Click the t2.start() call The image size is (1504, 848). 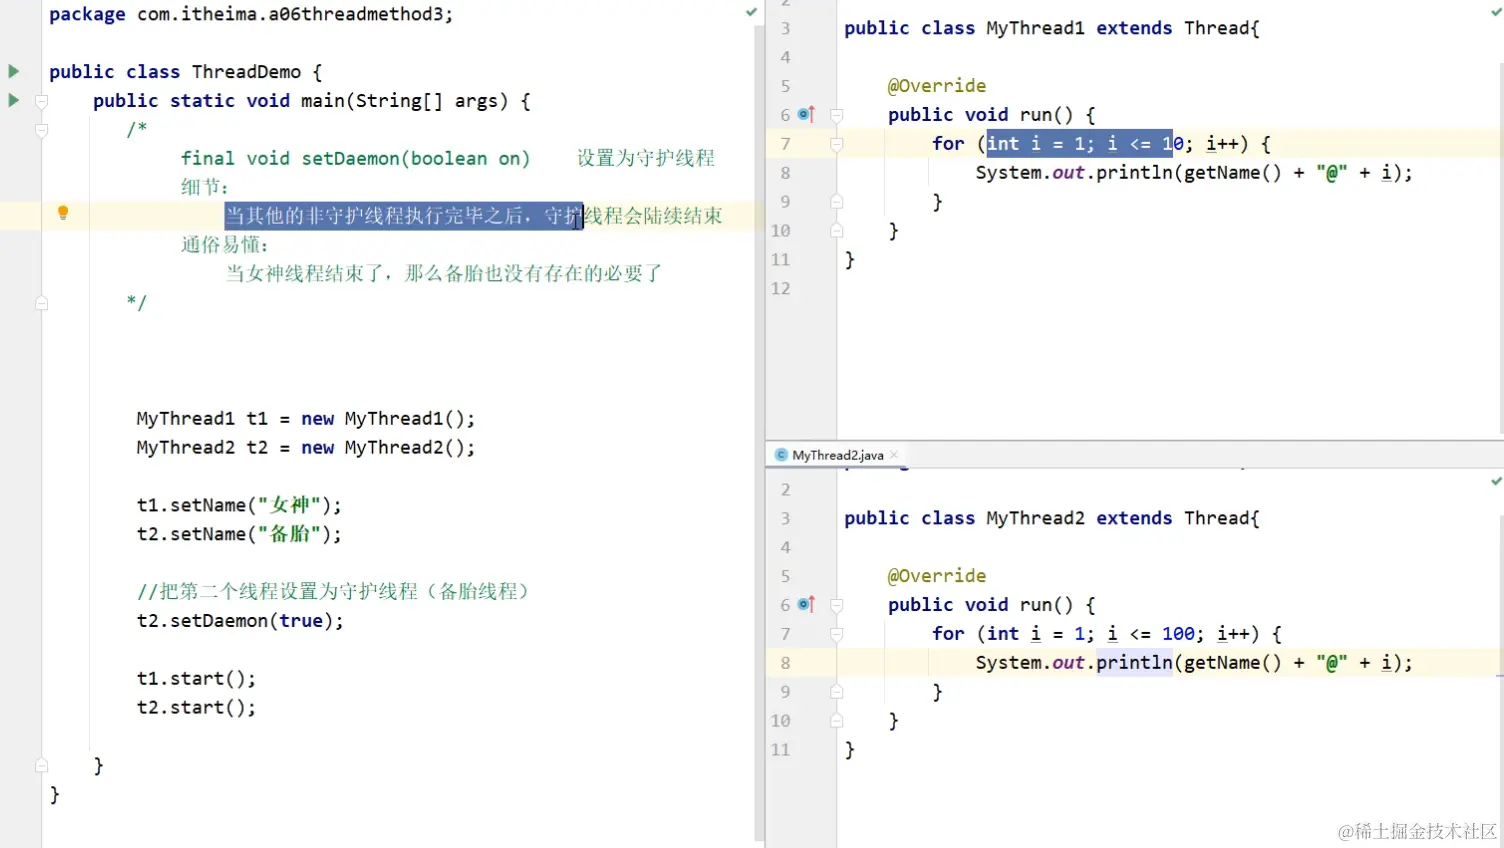pos(196,708)
